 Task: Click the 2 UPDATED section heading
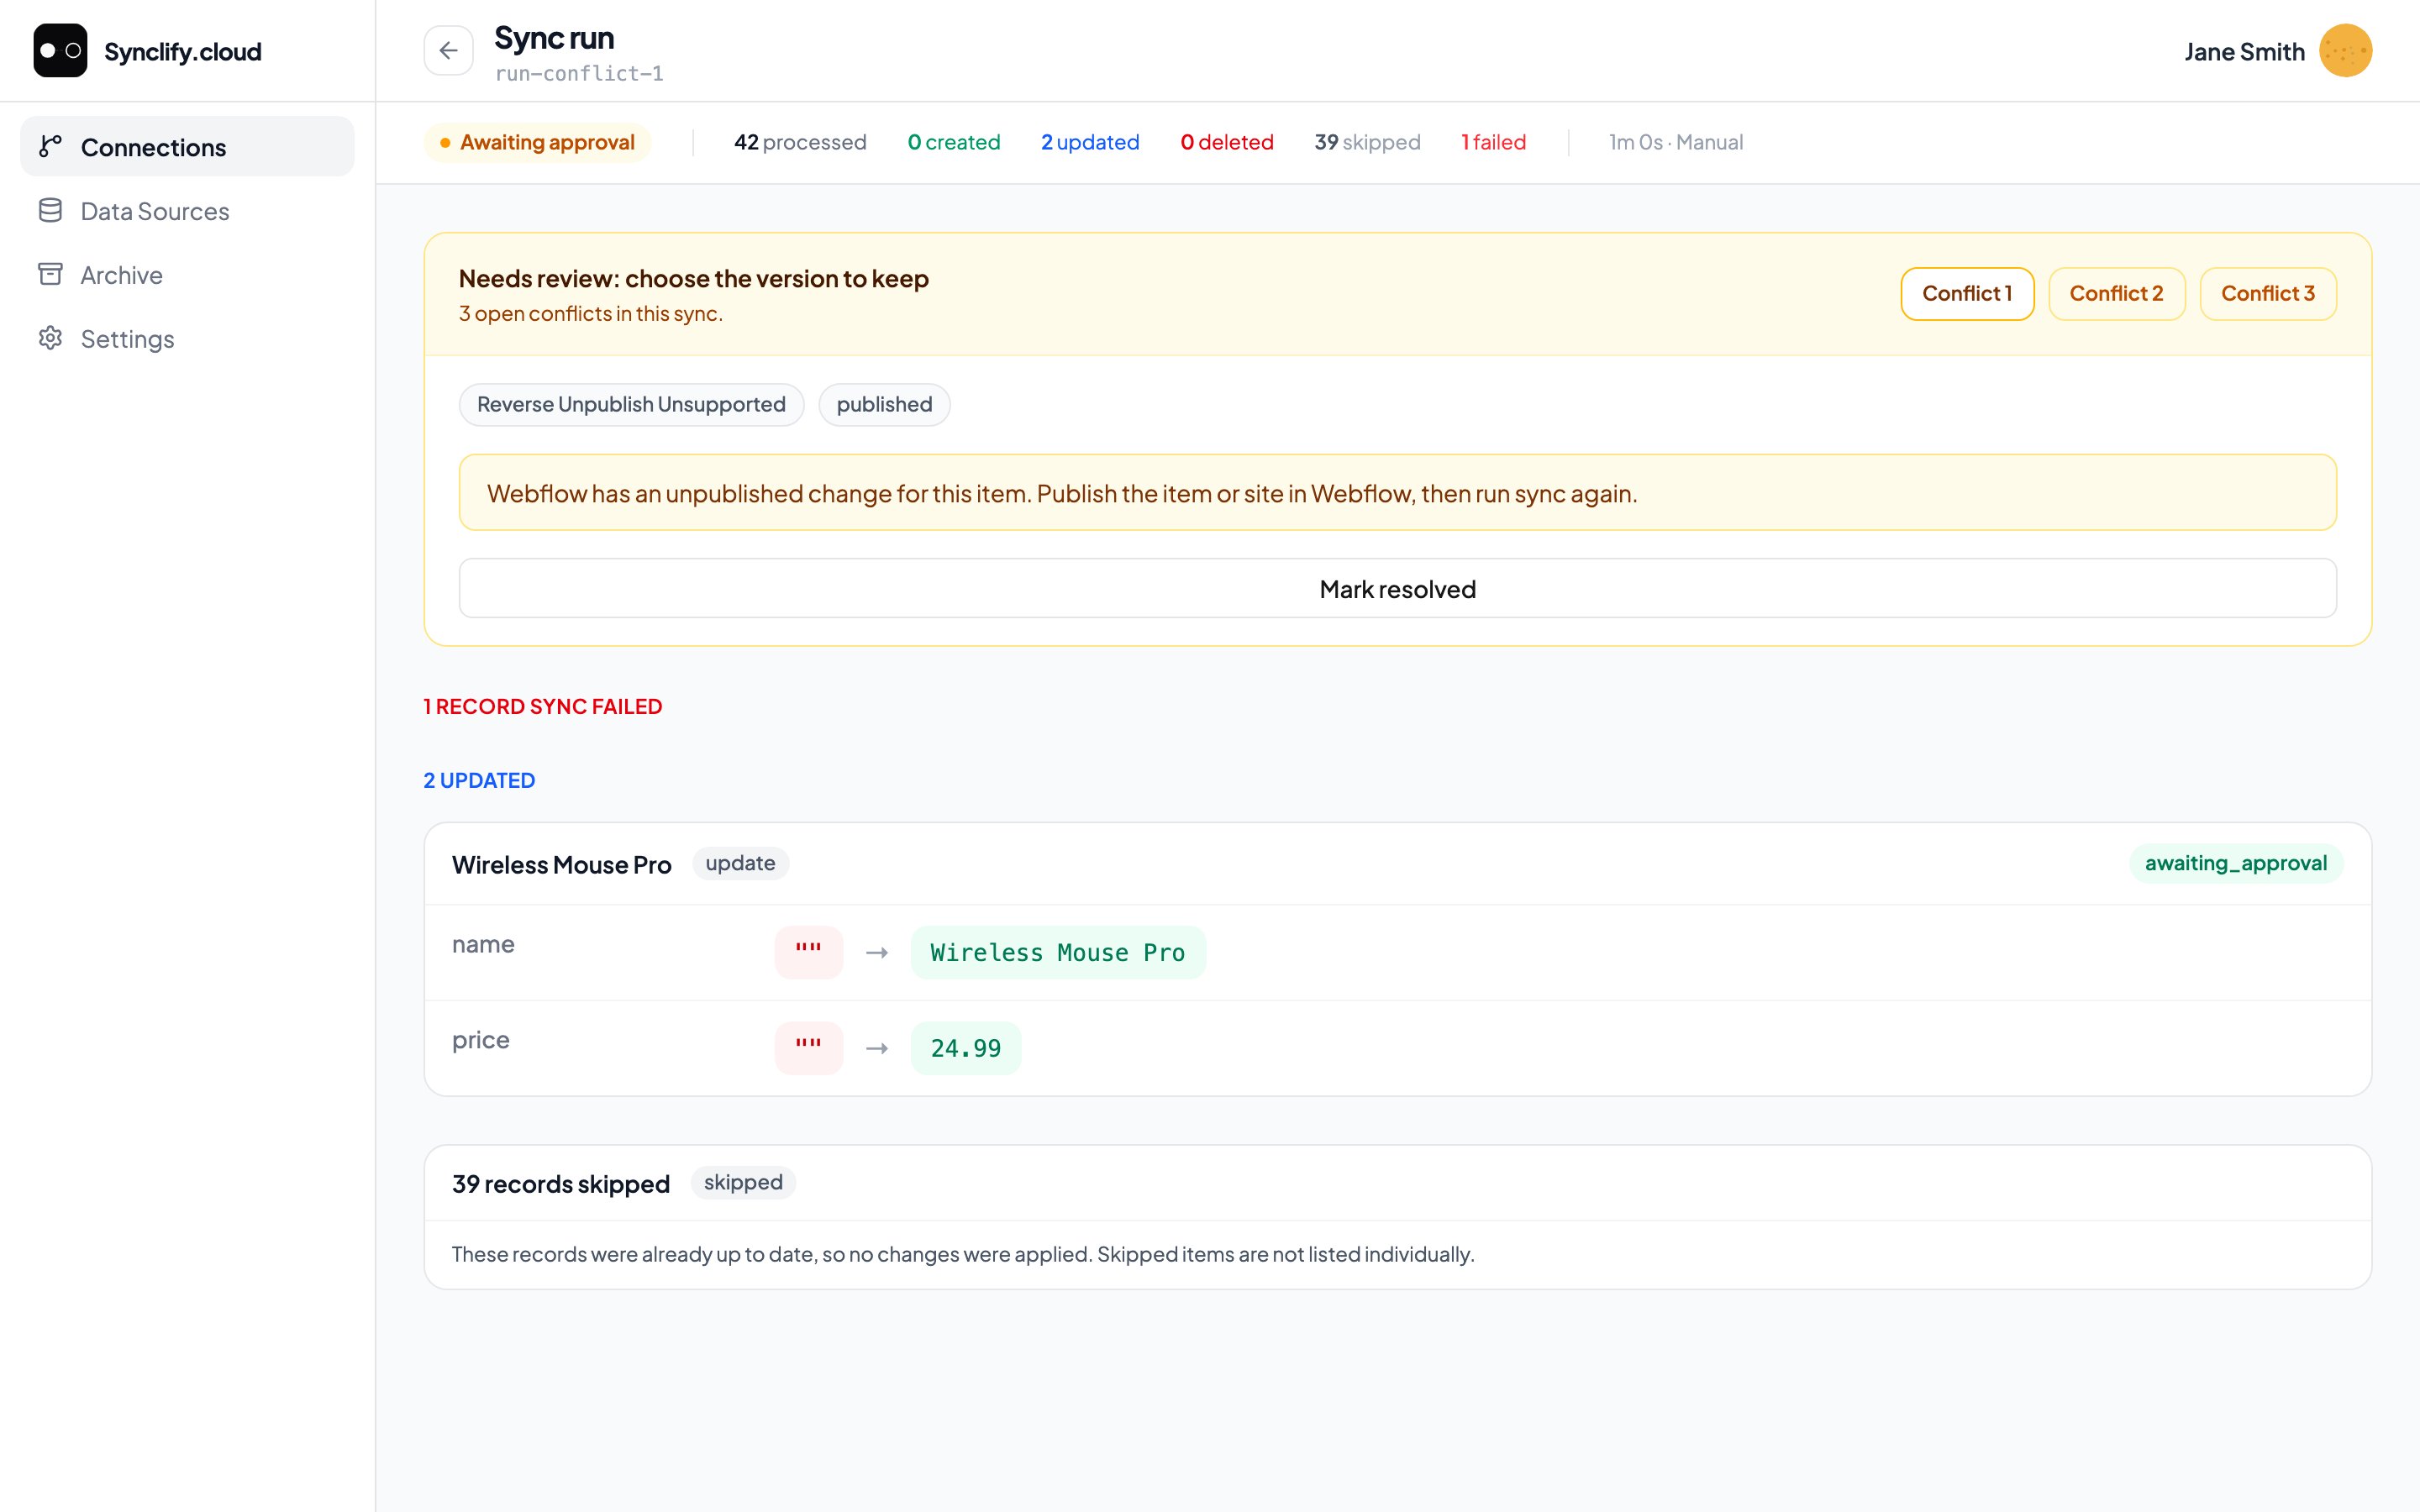[x=479, y=781]
